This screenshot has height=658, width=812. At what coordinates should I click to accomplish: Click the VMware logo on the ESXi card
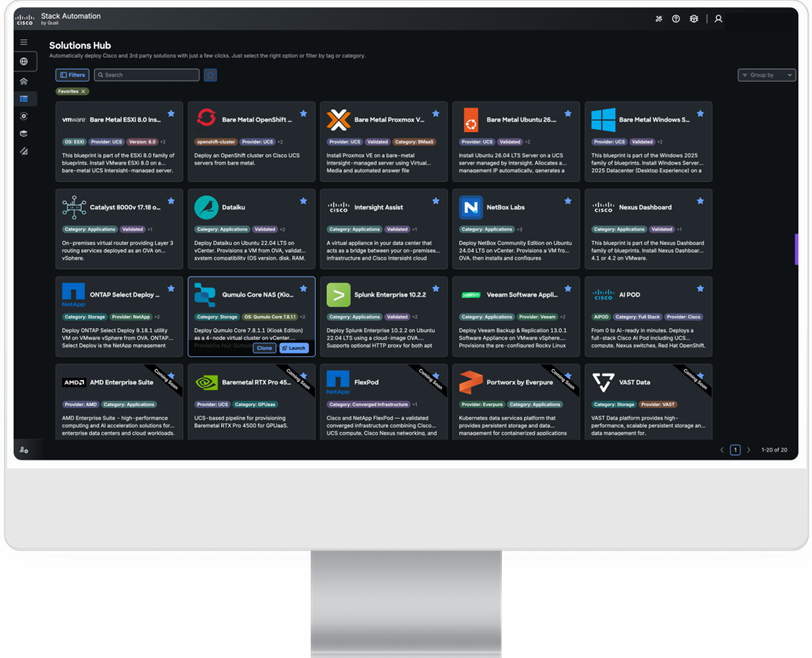click(x=74, y=120)
